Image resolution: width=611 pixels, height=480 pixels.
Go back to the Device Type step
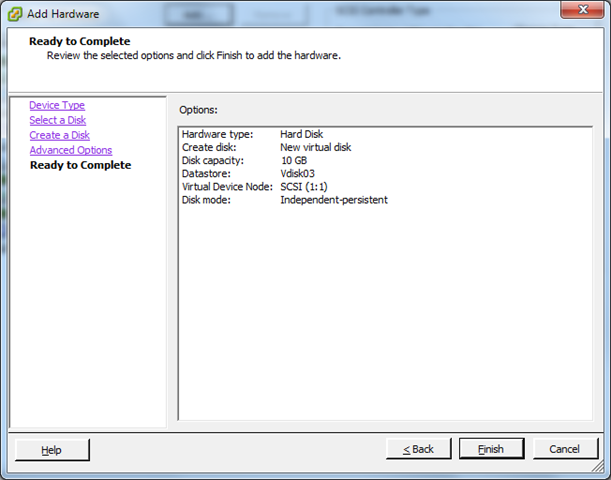coord(57,105)
